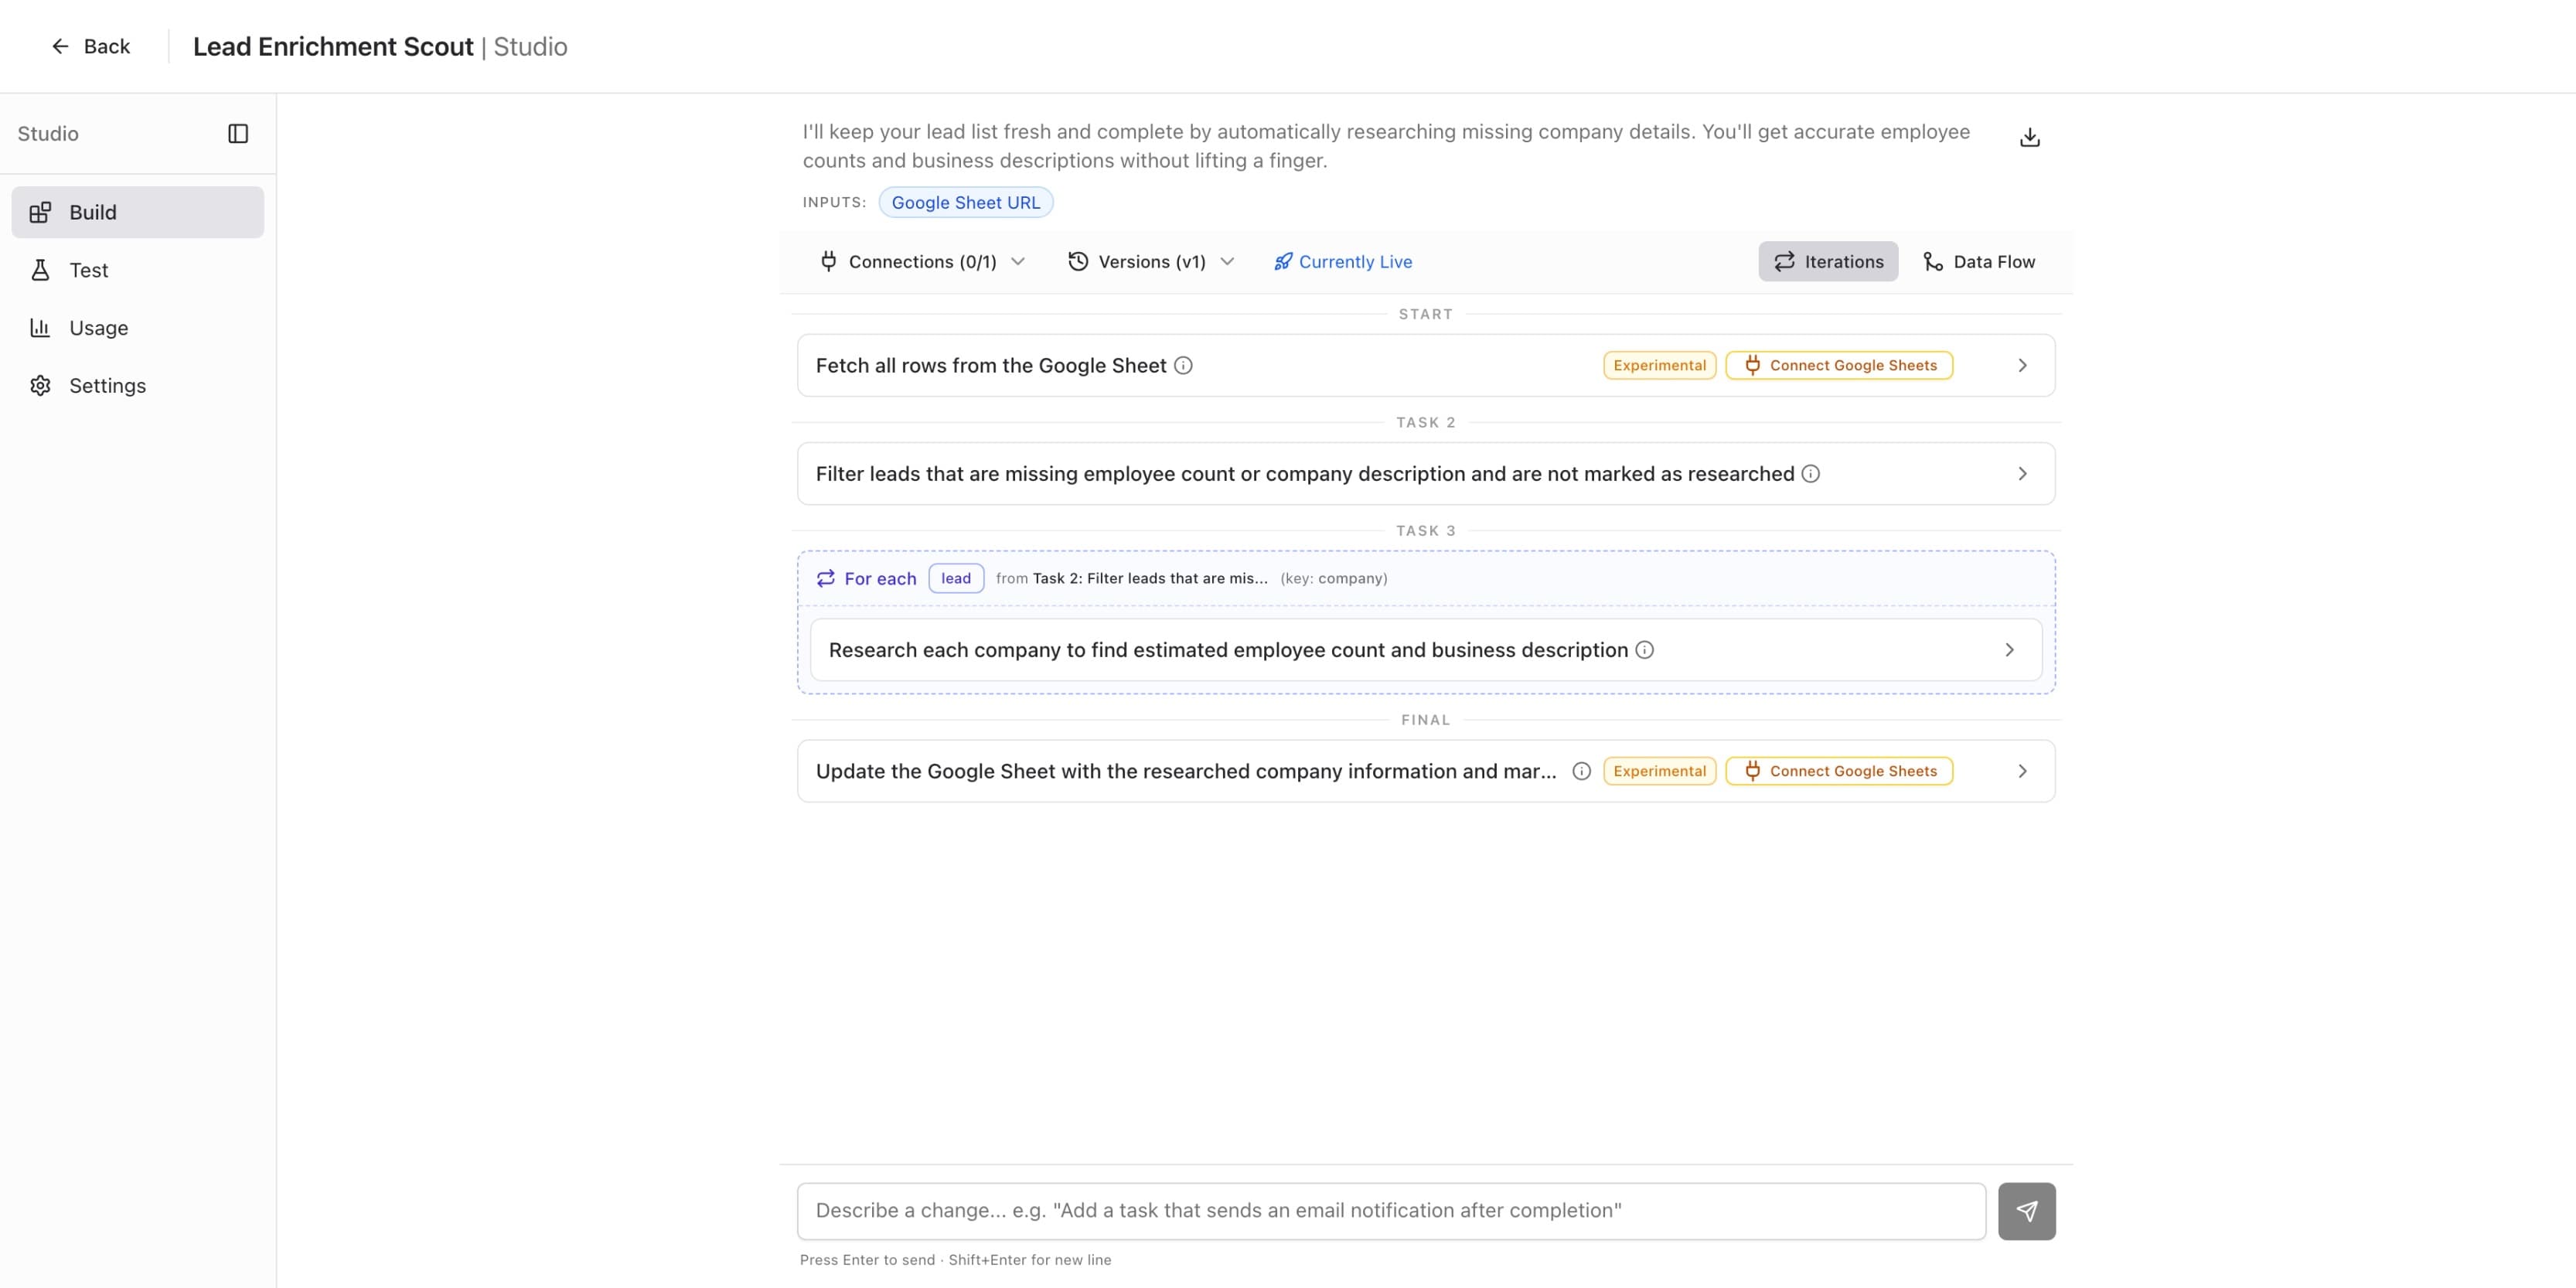Send the change request with paper plane icon
2576x1288 pixels.
pos(2027,1211)
